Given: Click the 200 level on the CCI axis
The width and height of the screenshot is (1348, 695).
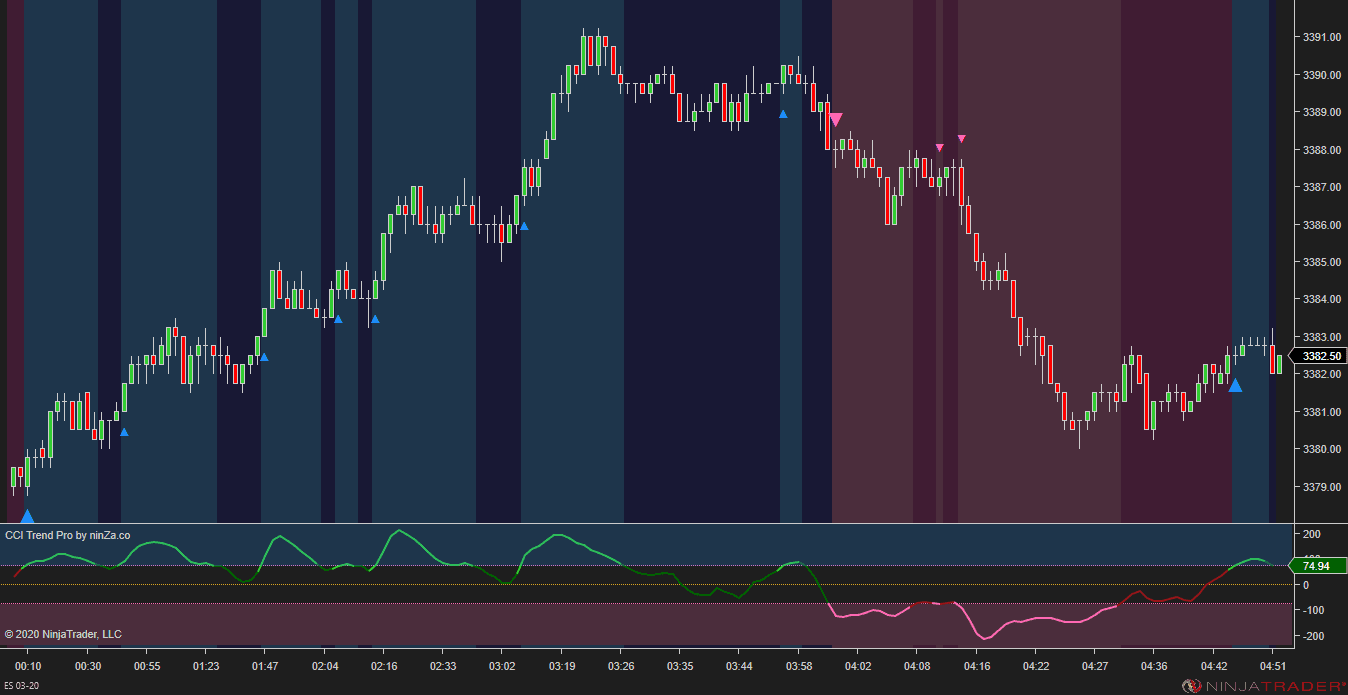Looking at the screenshot, I should coord(1312,535).
